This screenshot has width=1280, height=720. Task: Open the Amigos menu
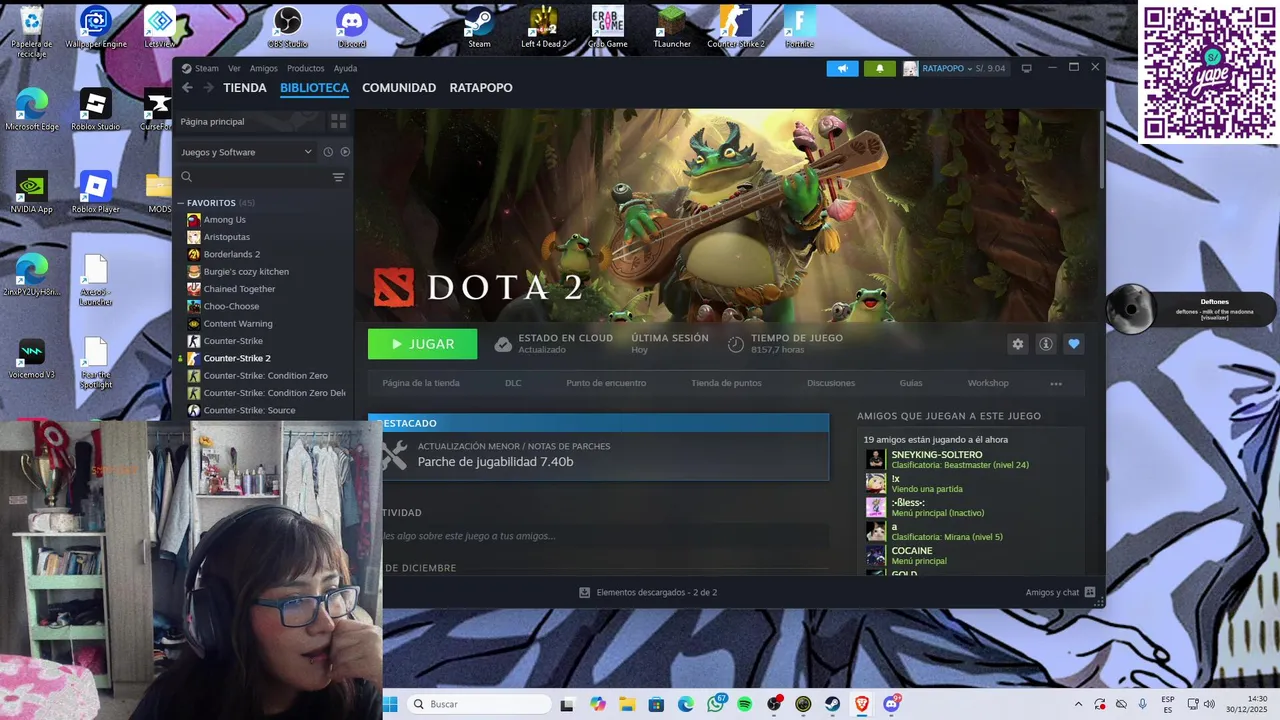(264, 68)
